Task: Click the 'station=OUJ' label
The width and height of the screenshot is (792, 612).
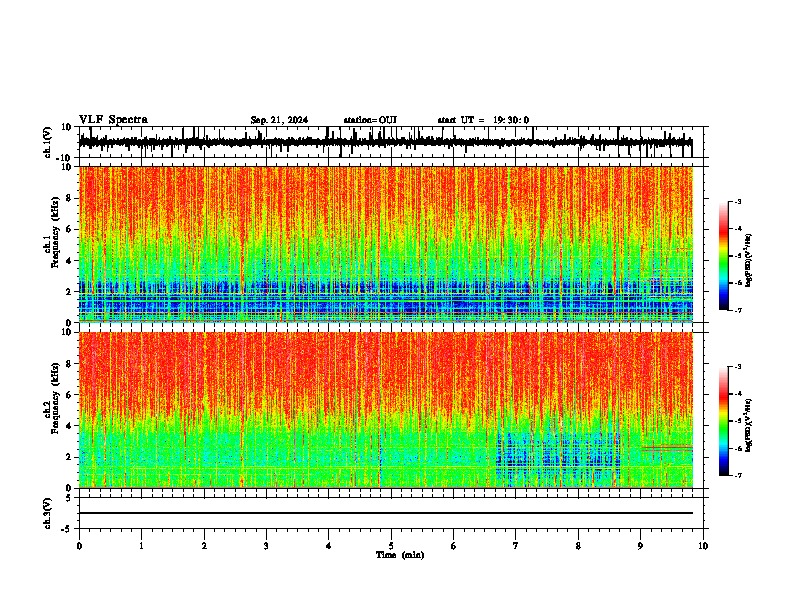Action: pyautogui.click(x=370, y=120)
